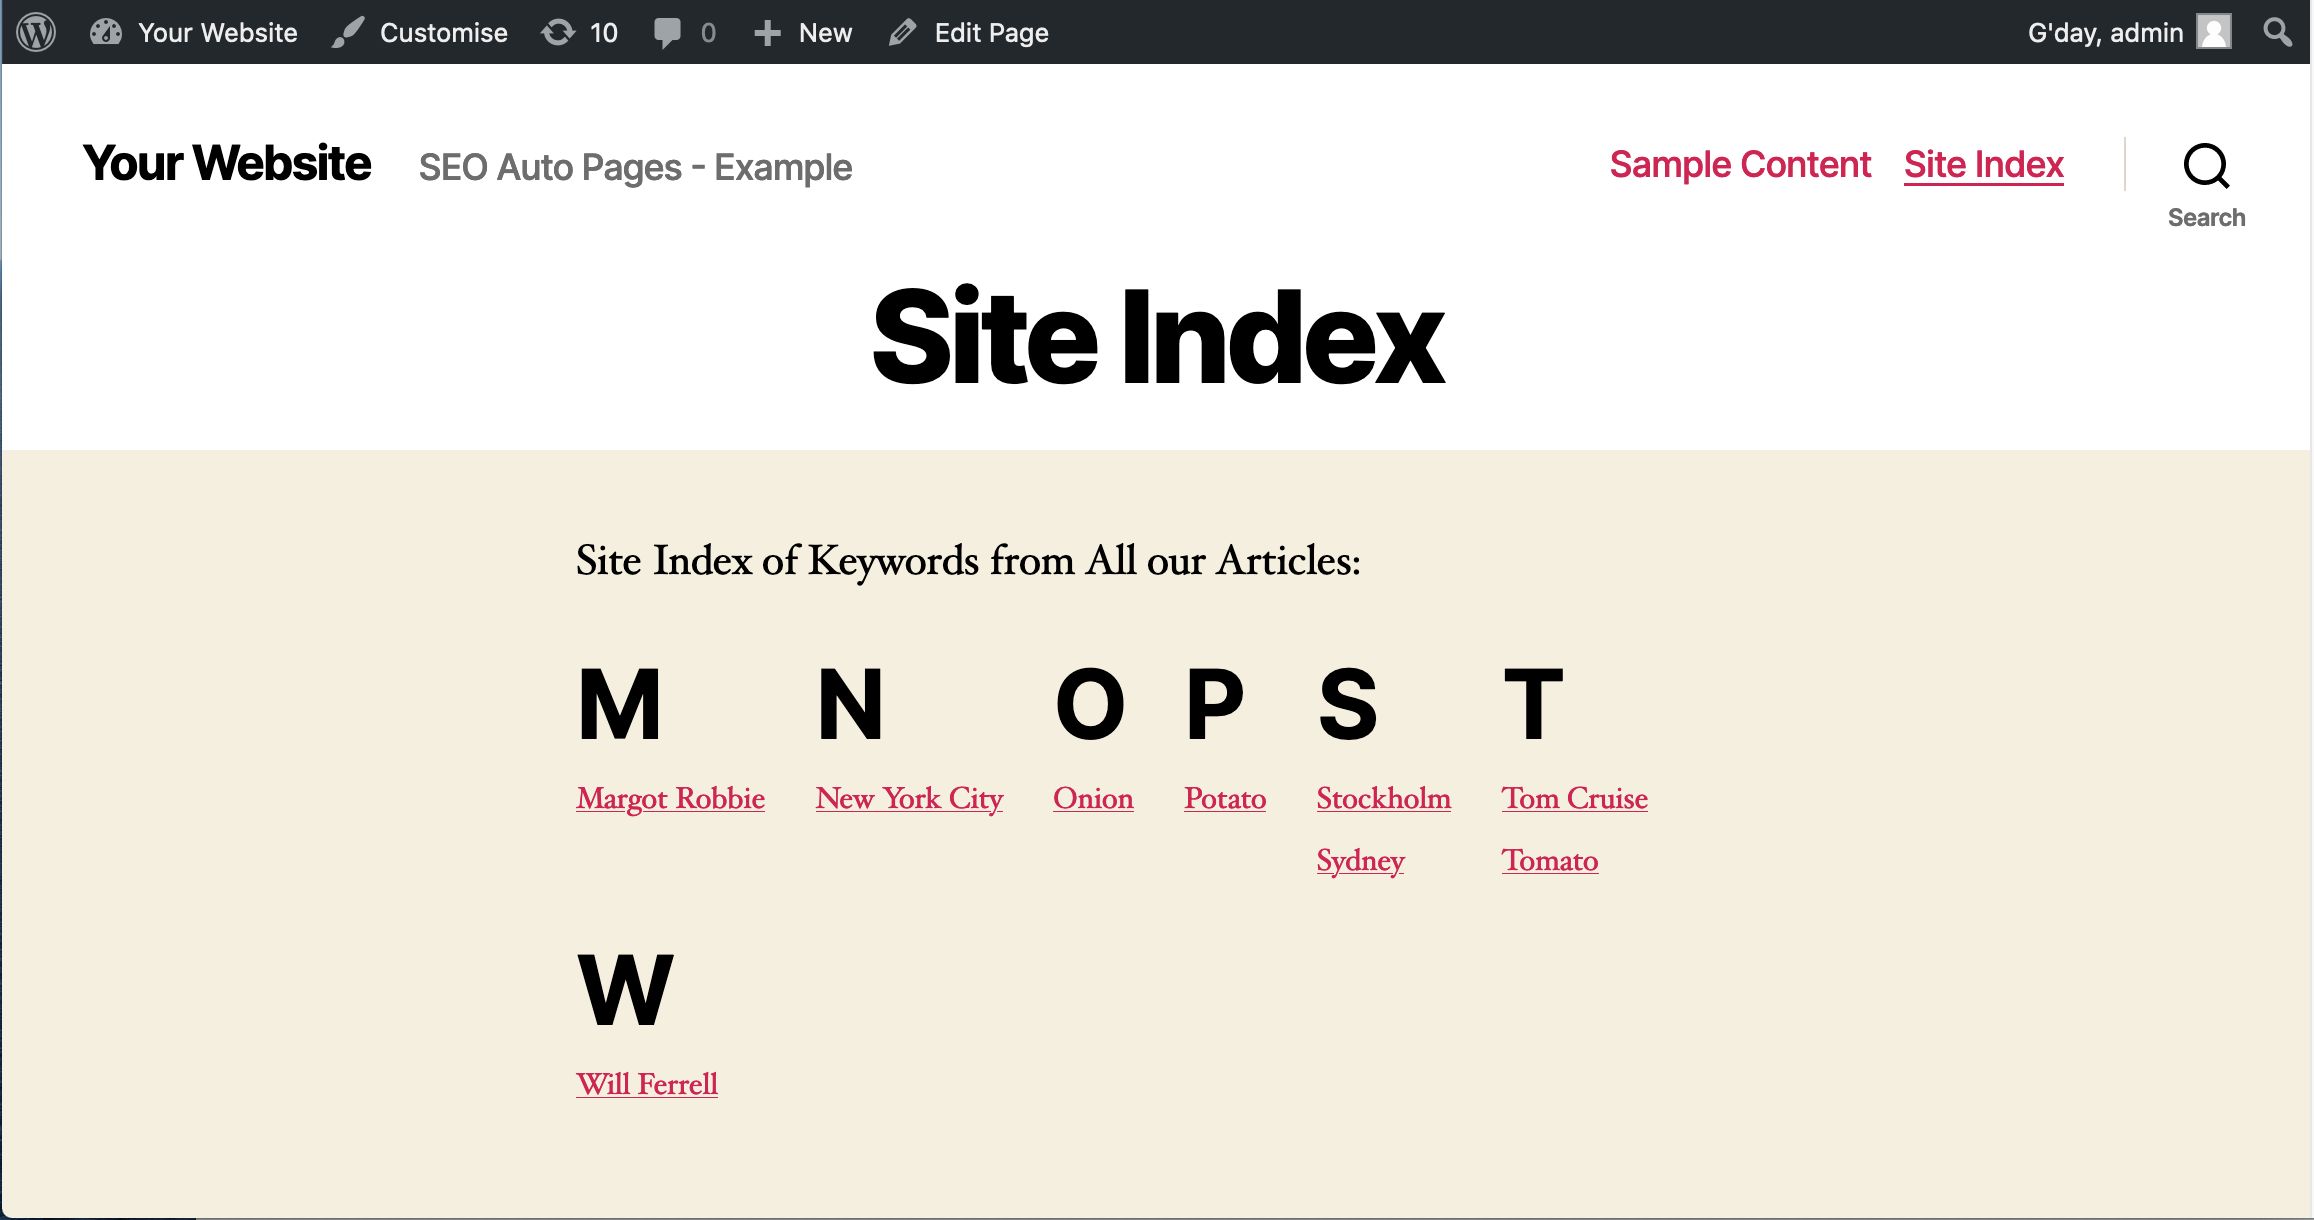This screenshot has width=2314, height=1220.
Task: Click the plus New icon
Action: (767, 32)
